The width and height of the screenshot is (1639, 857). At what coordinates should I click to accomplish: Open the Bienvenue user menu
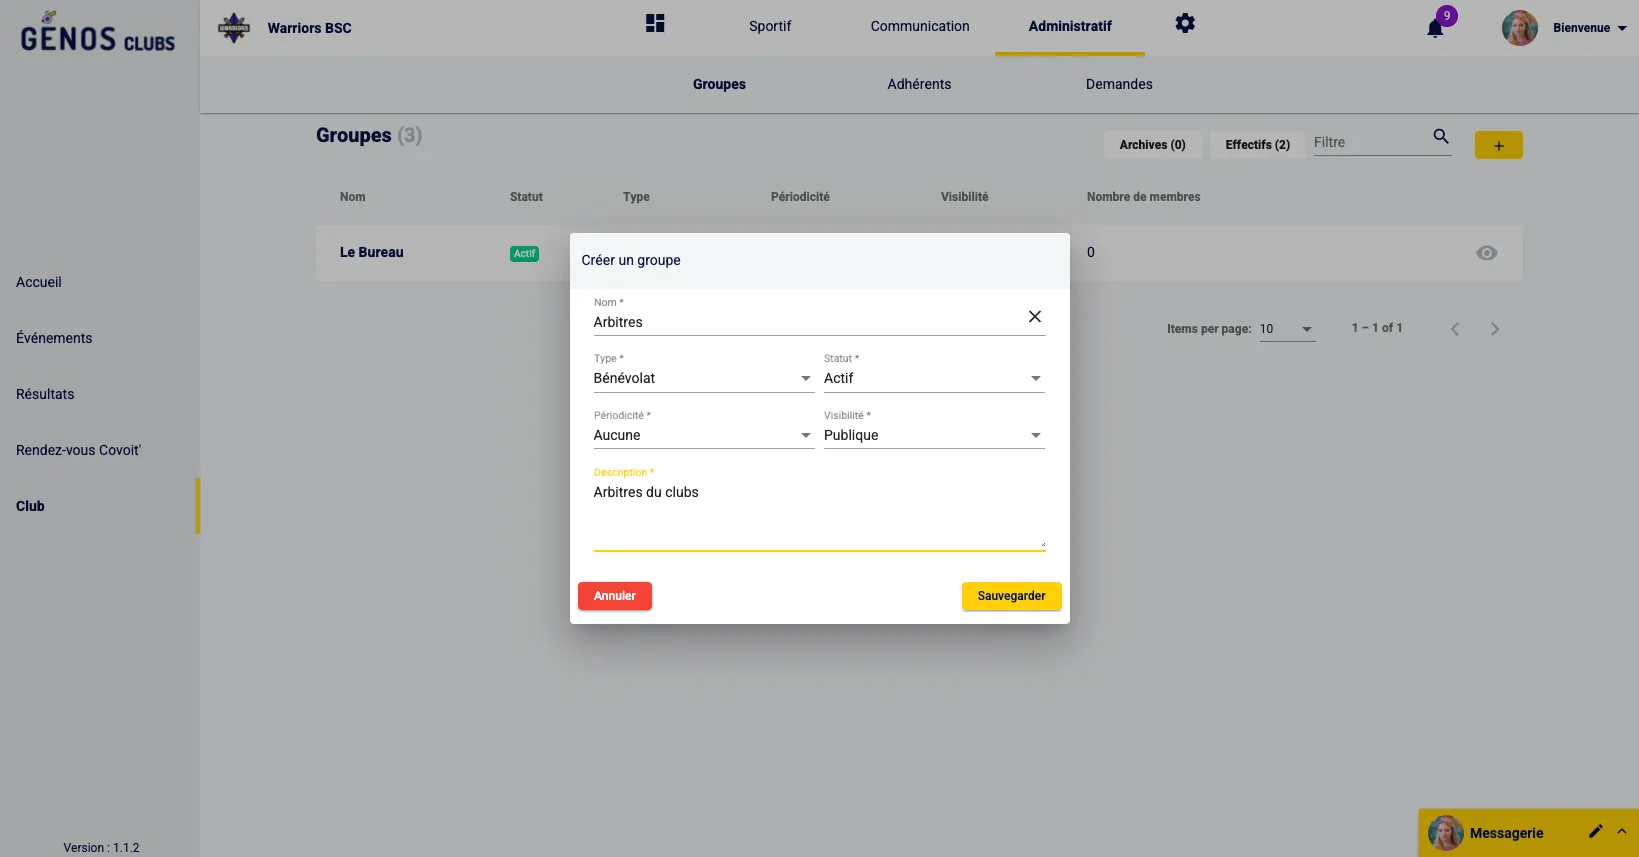(1588, 28)
